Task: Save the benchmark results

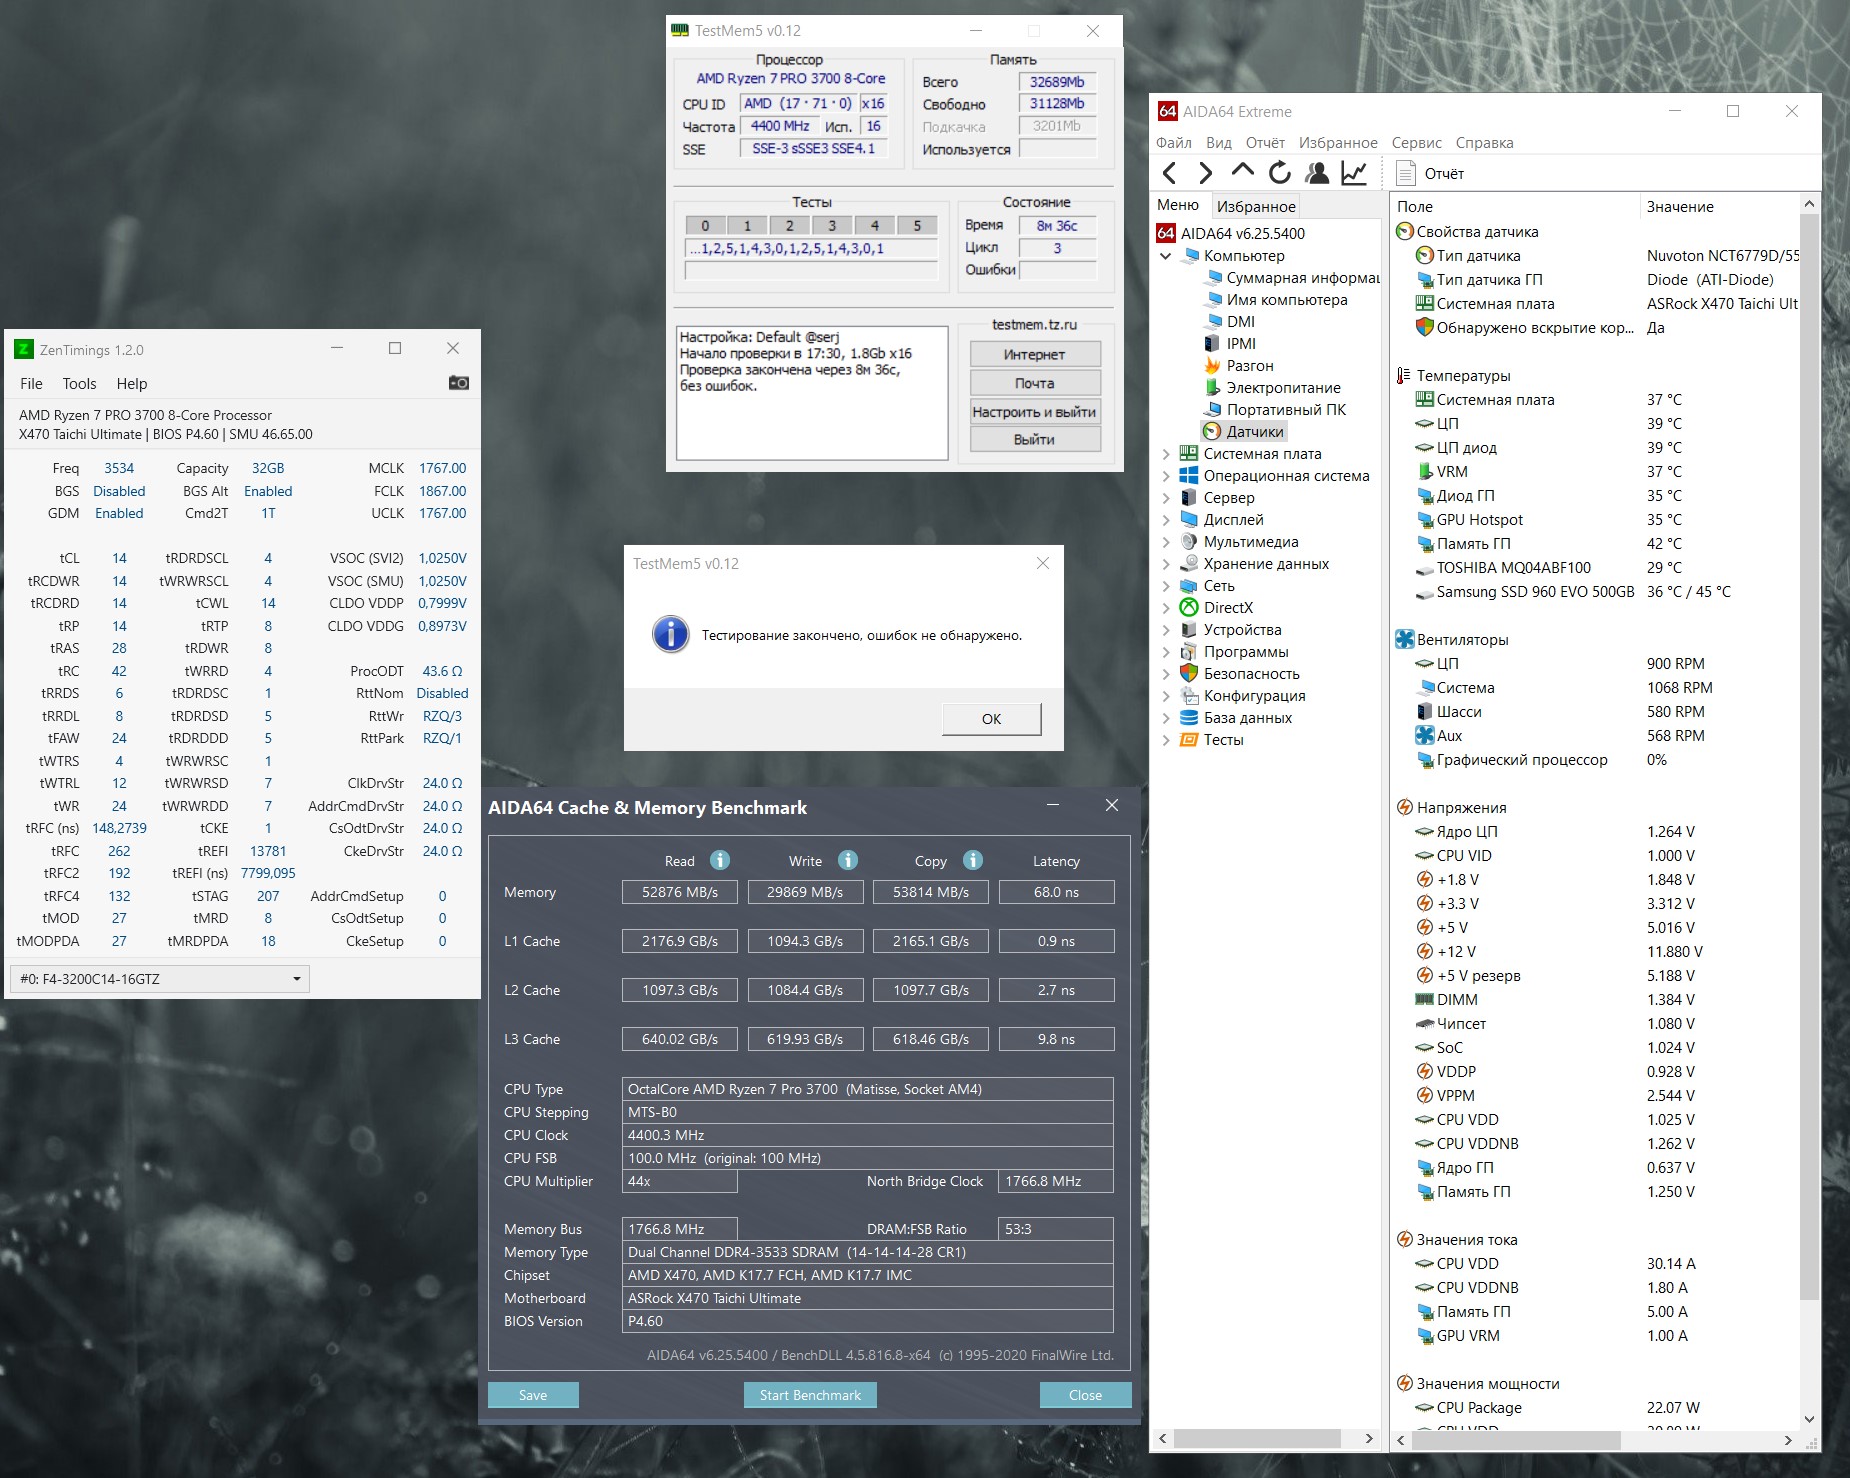Action: (x=533, y=1395)
